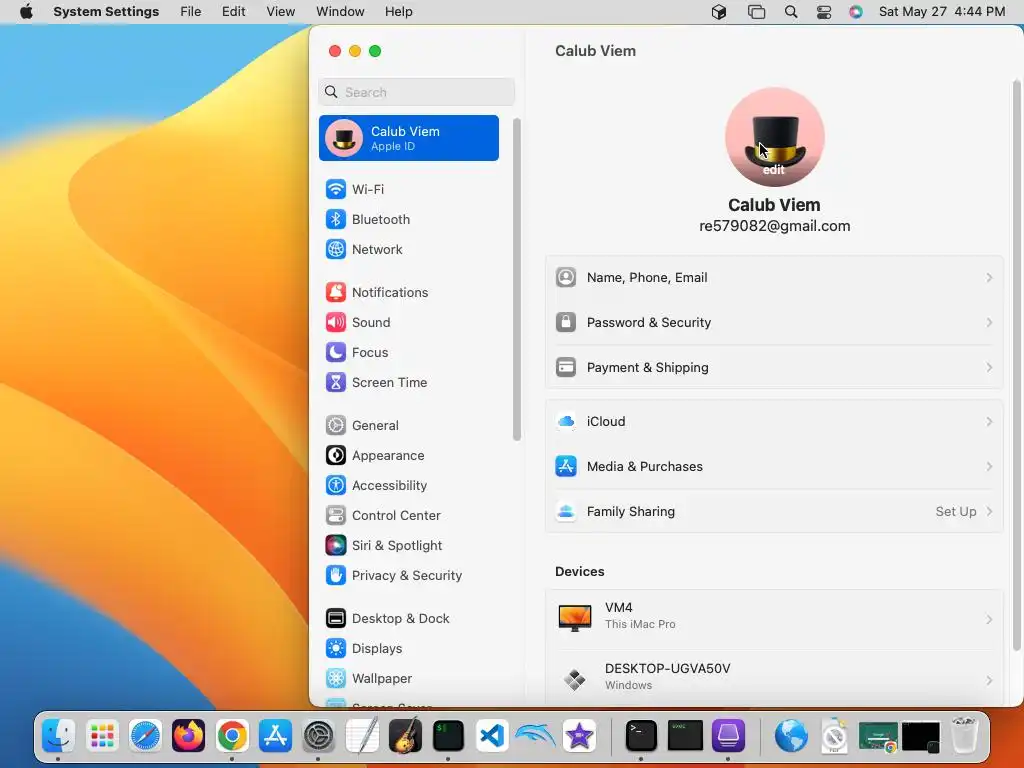This screenshot has width=1024, height=768.
Task: Select Calub Viem Apple ID in sidebar
Action: coord(409,138)
